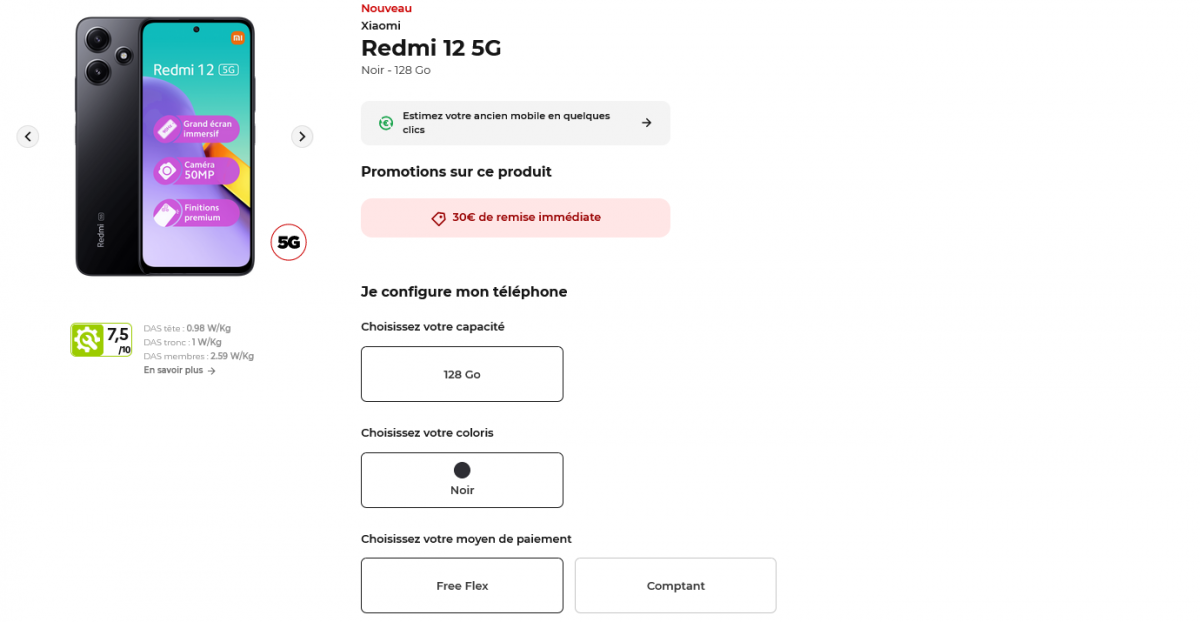Click the red "Nouveau" label

click(x=386, y=8)
